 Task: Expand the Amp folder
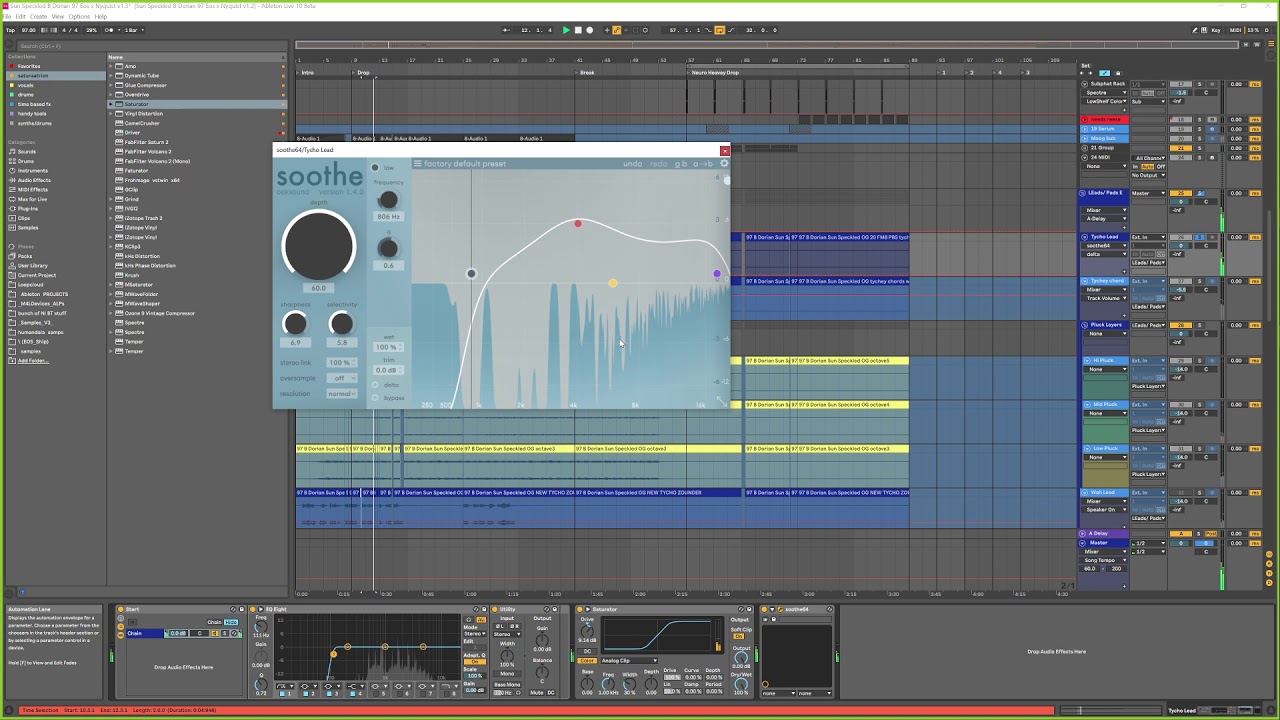113,66
